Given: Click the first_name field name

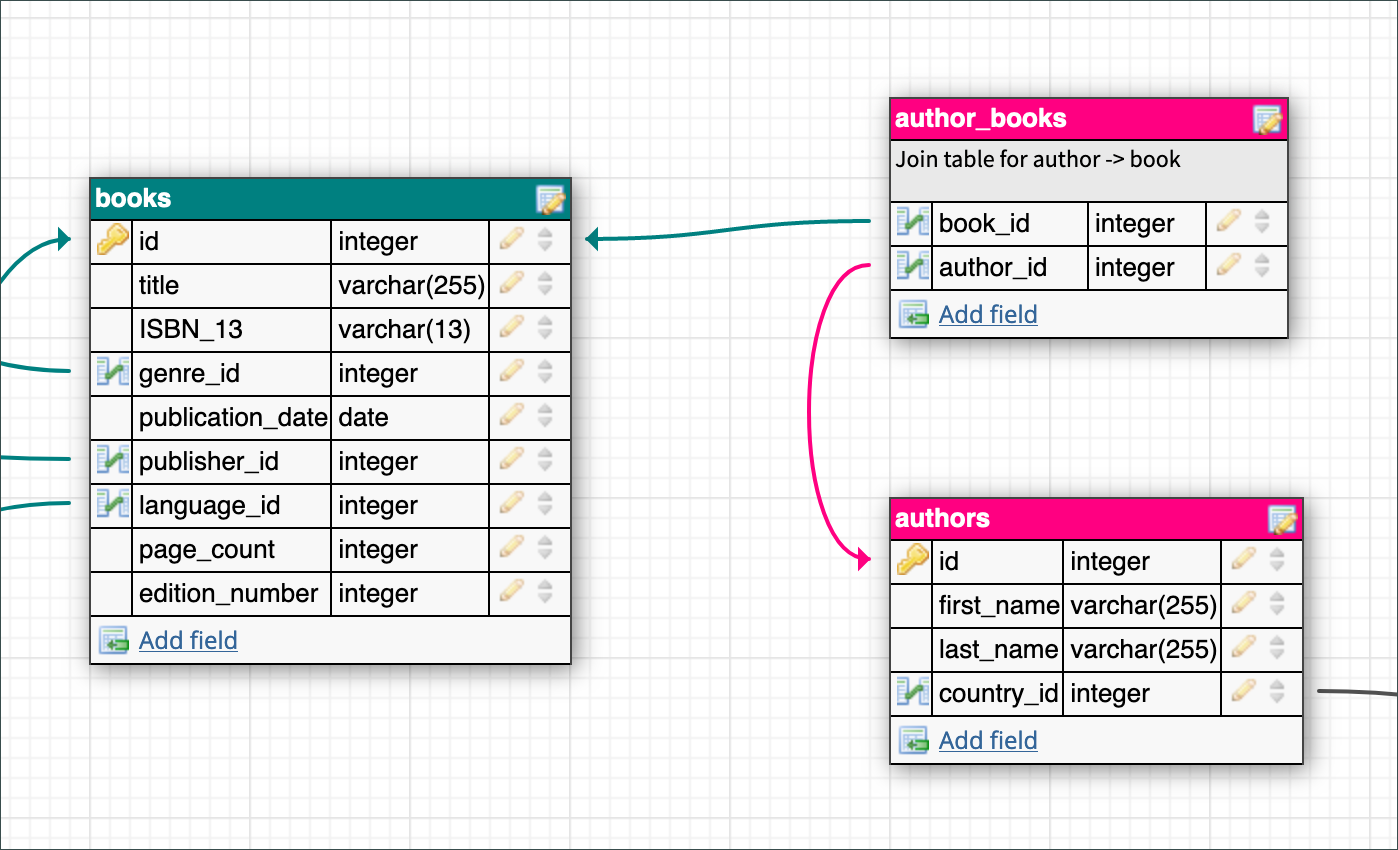Looking at the screenshot, I should (x=998, y=605).
